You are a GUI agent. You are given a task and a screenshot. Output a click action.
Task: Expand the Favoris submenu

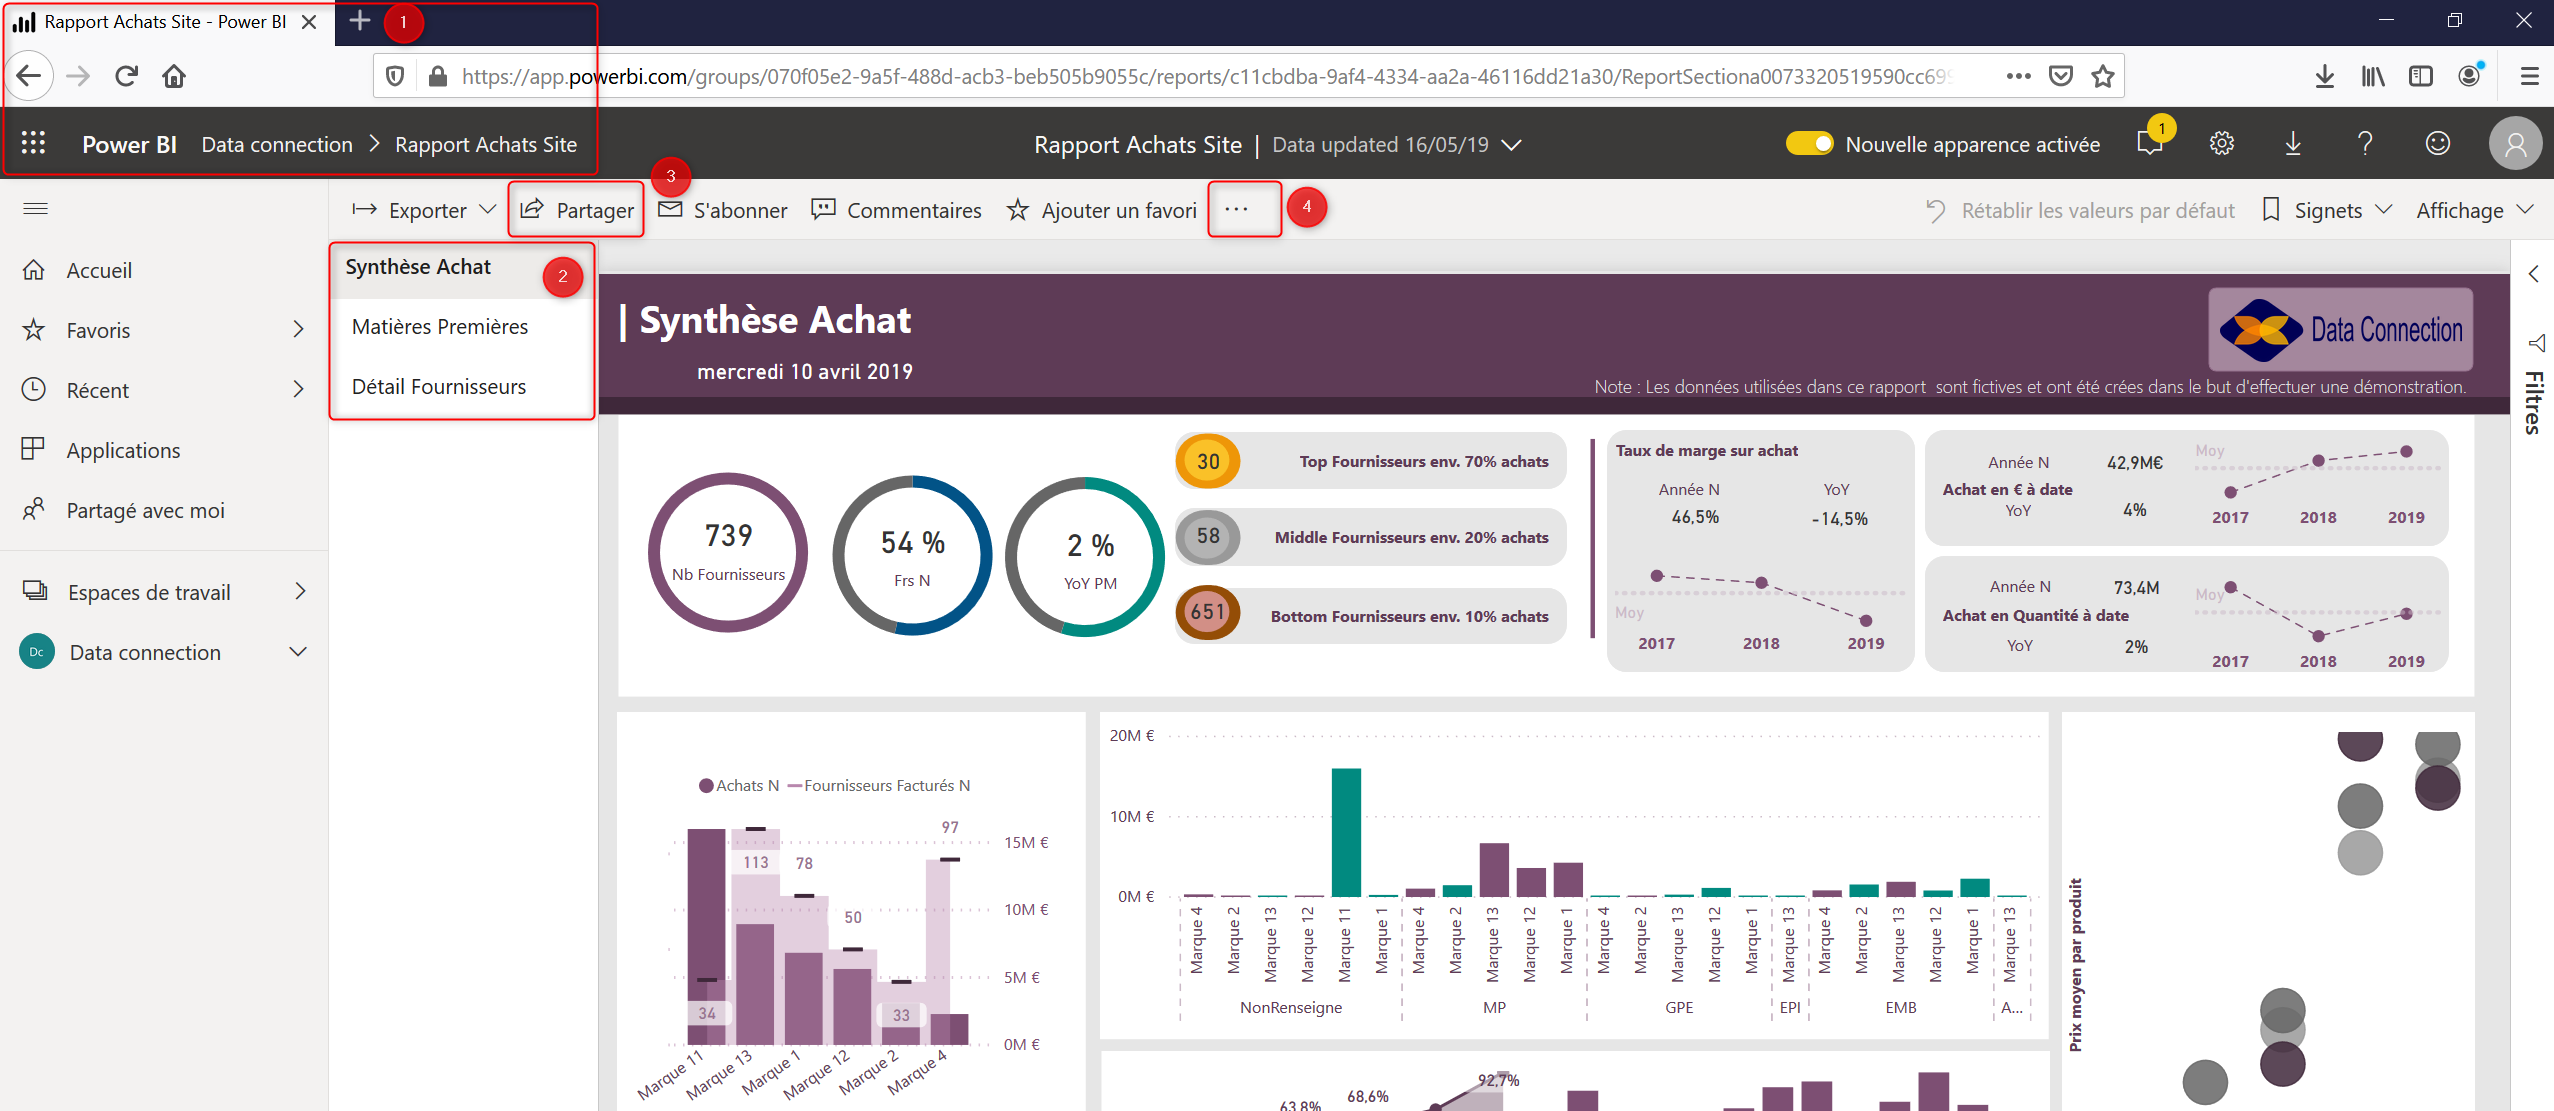[298, 329]
